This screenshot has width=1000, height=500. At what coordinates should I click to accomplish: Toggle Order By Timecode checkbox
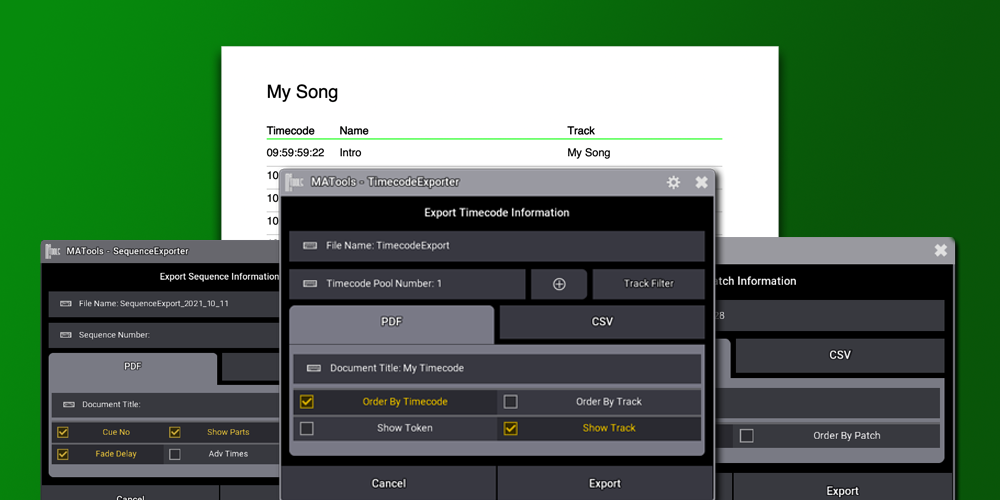coord(307,402)
